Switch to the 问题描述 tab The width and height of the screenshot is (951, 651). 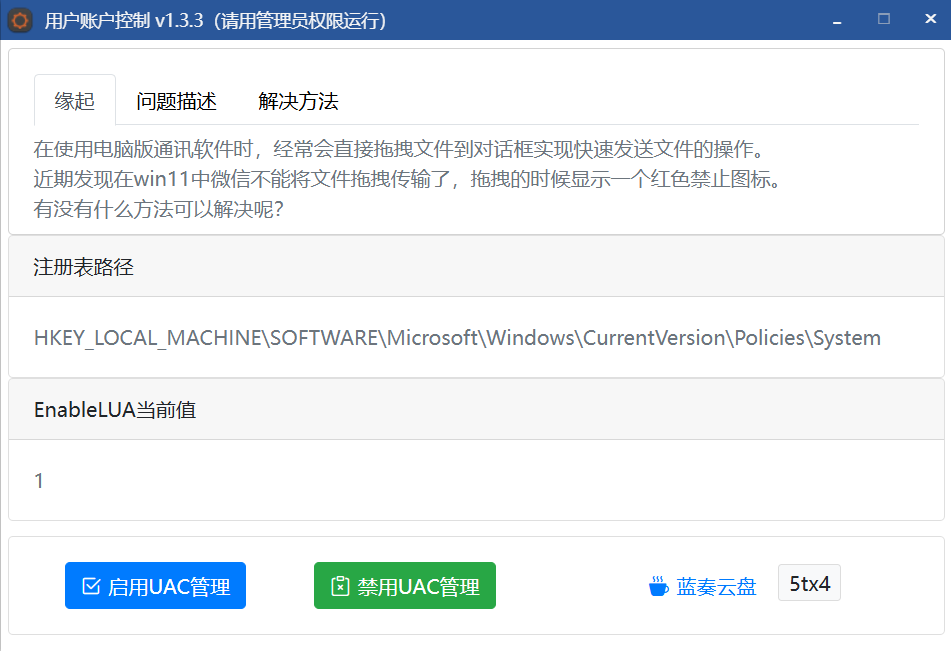[176, 101]
